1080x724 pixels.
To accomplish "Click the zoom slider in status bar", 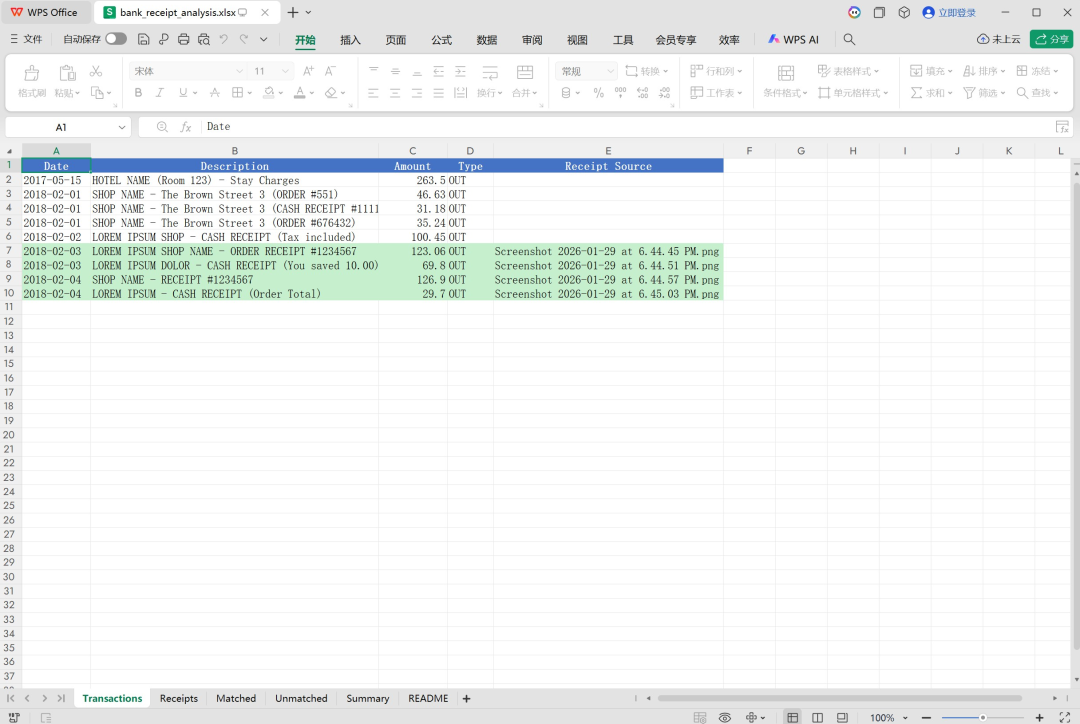I will click(x=982, y=717).
